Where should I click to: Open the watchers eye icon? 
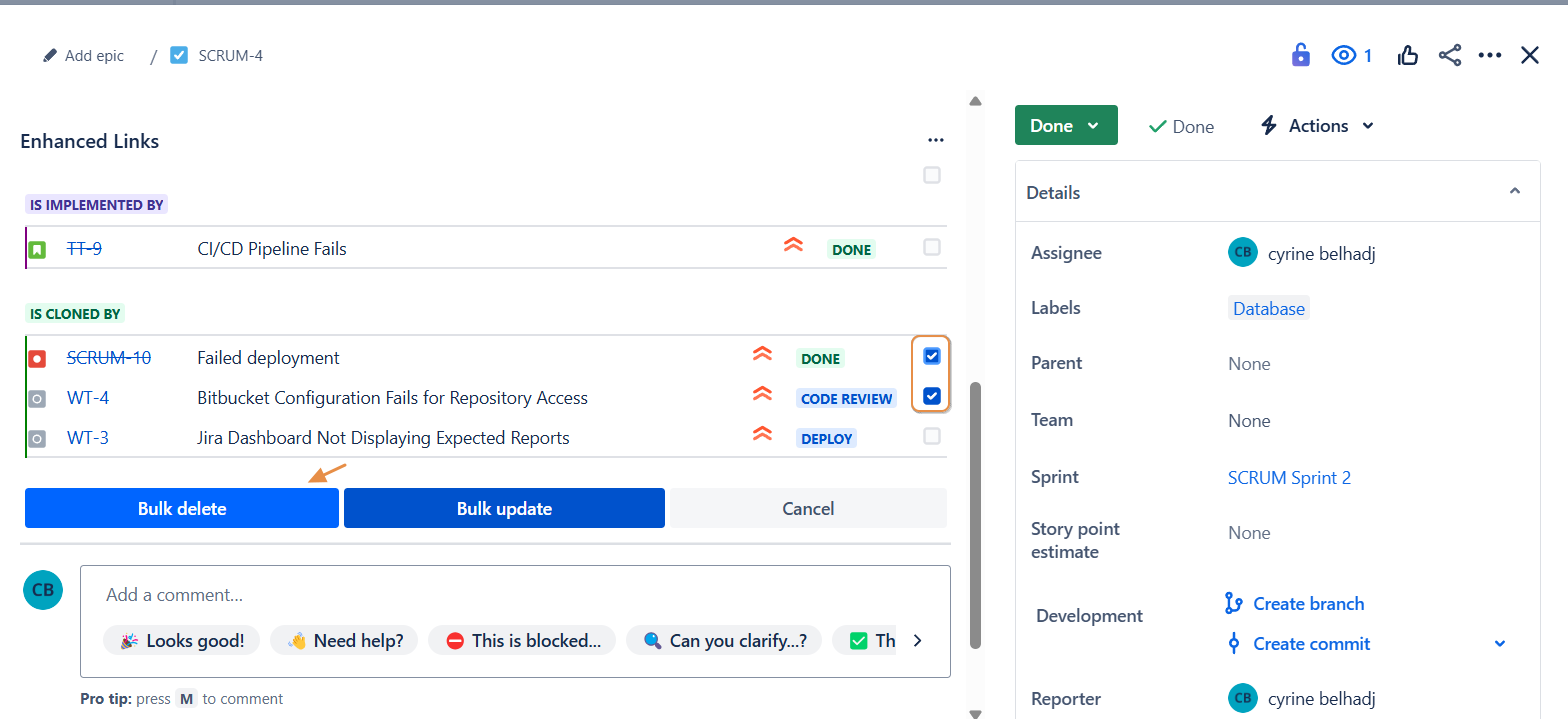1343,55
